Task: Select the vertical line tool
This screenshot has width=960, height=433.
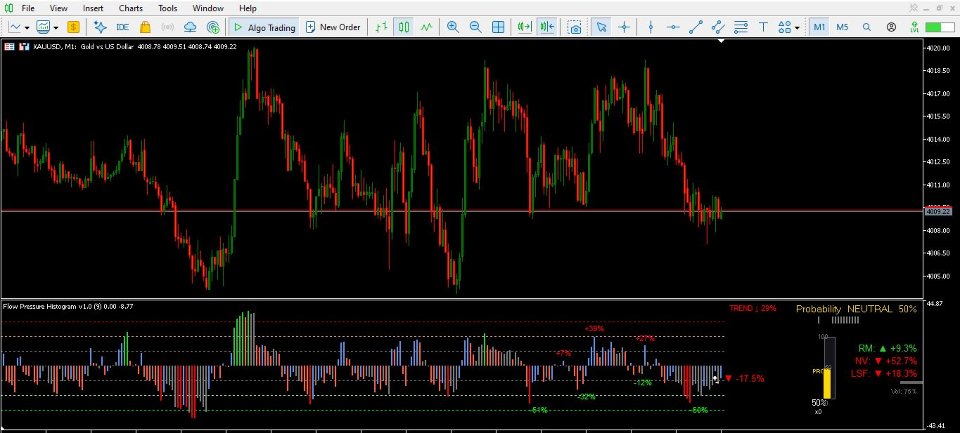Action: click(651, 28)
